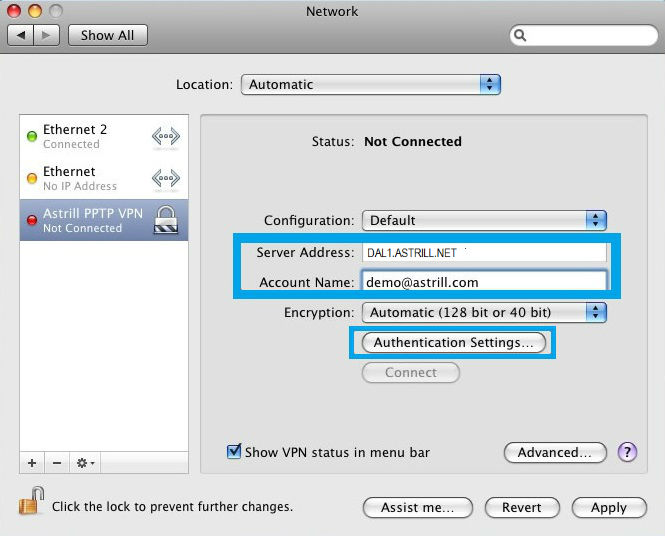
Task: Open the Location dropdown set to Automatic
Action: click(x=371, y=84)
